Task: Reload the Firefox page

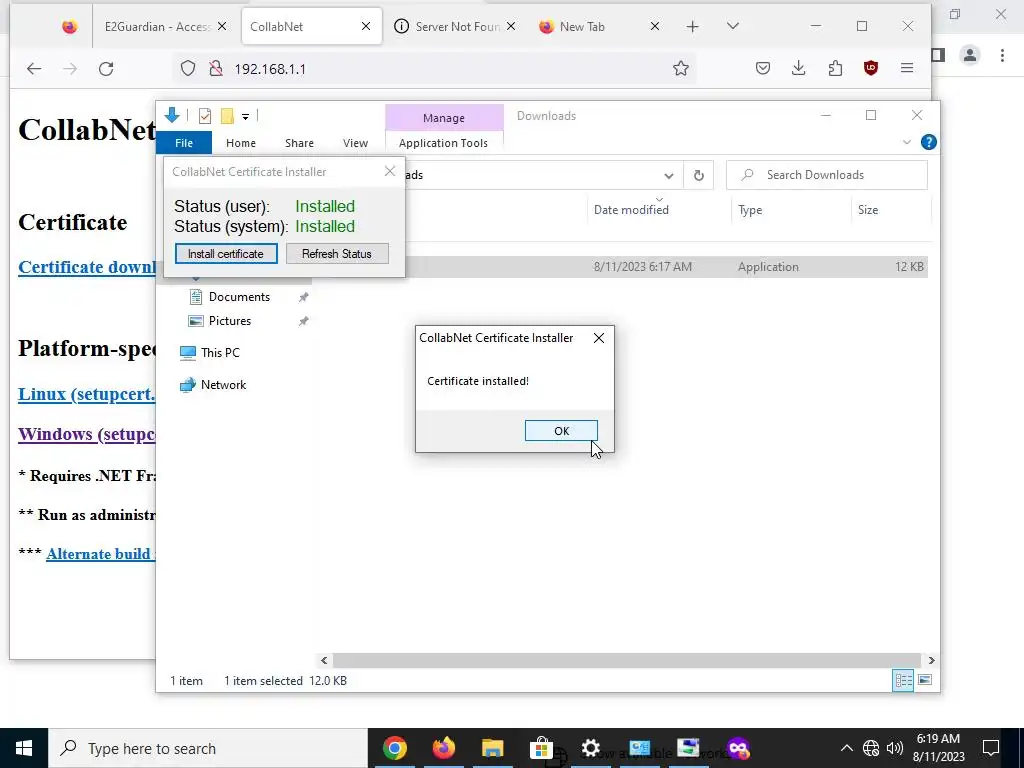Action: [x=106, y=69]
